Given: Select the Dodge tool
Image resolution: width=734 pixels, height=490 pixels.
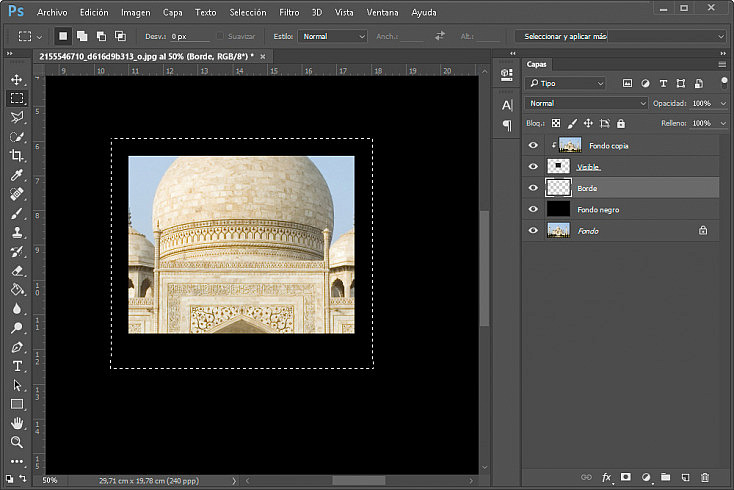Looking at the screenshot, I should point(17,328).
